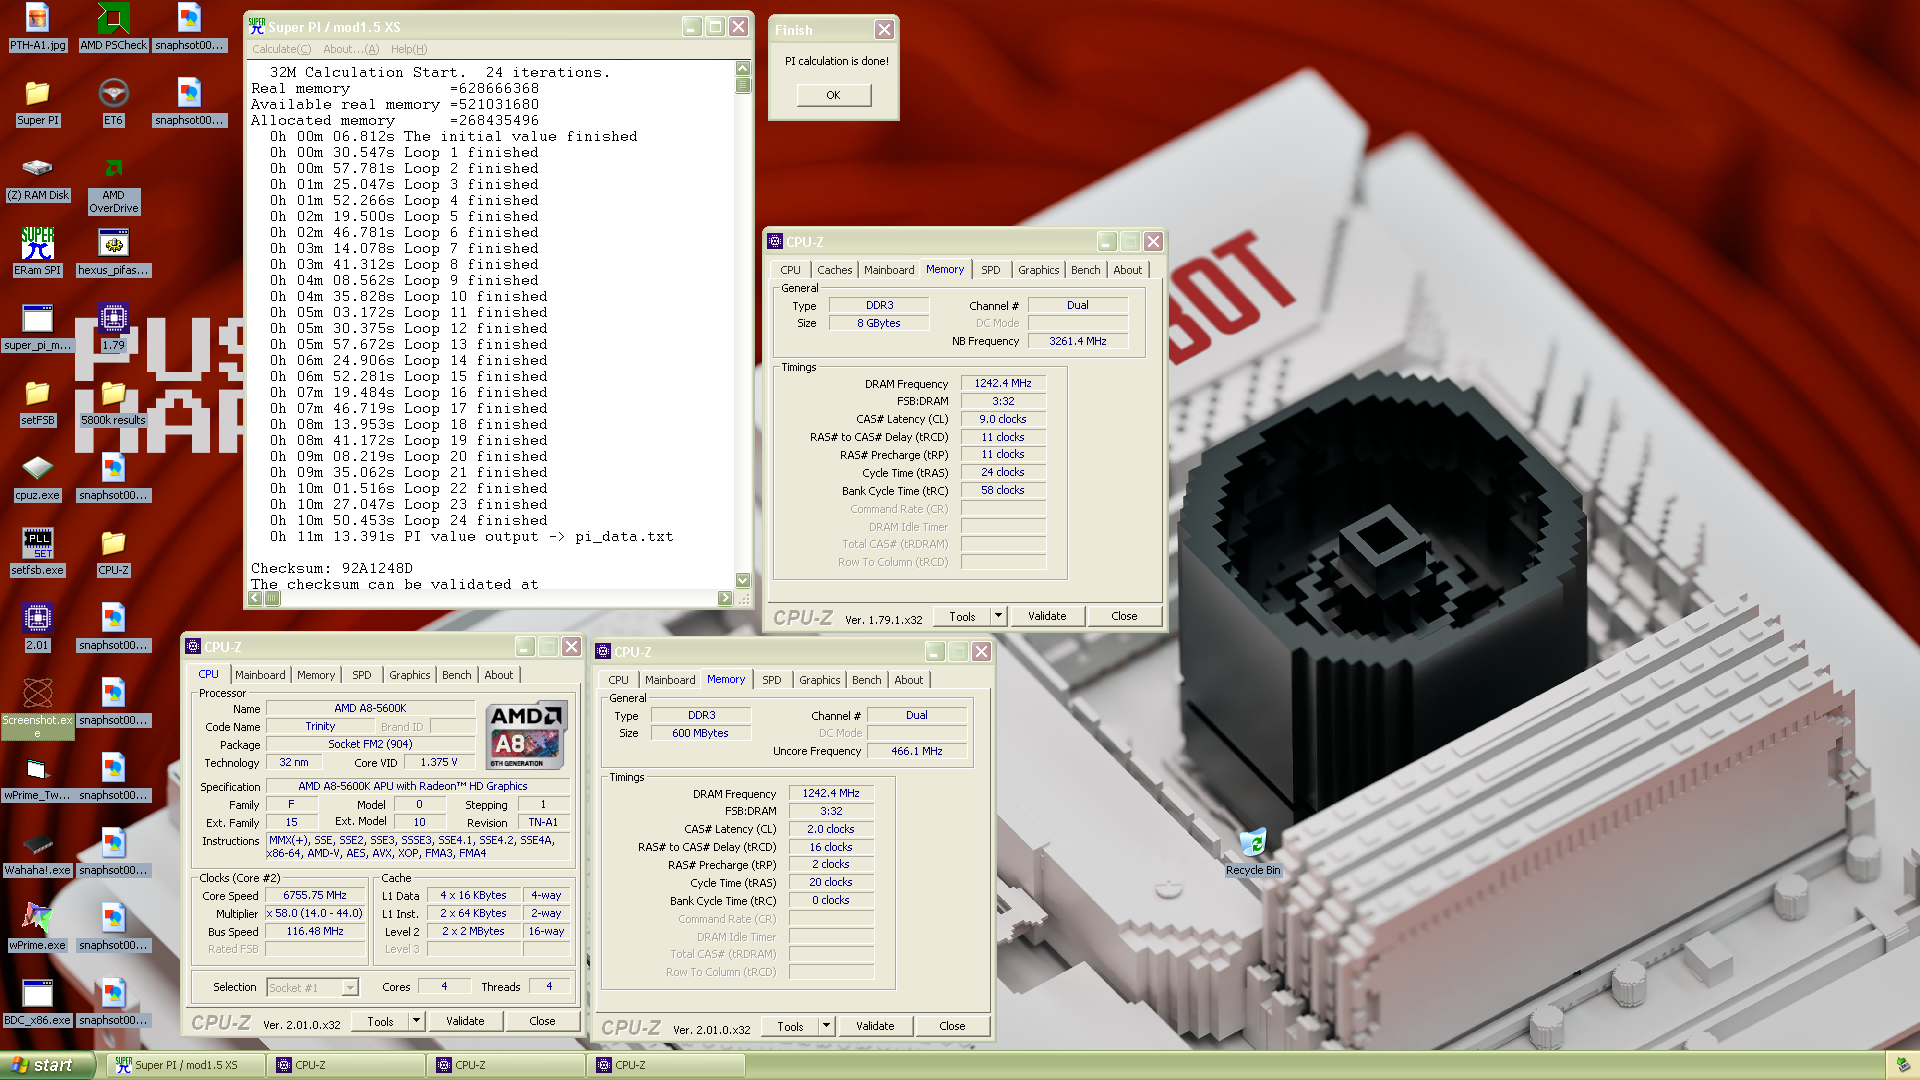Launch Screenshot.exe desktop icon
This screenshot has height=1080, width=1920.
[37, 708]
